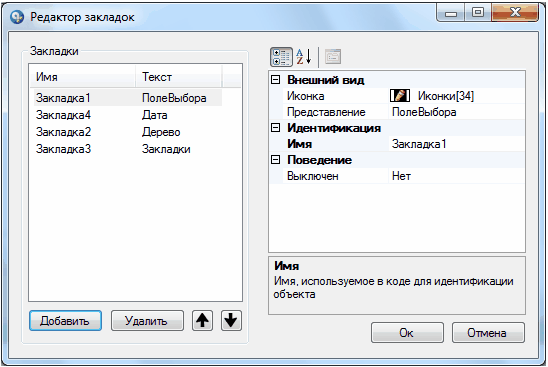548x367 pixels.
Task: Select the Закладка3 row
Action: (x=128, y=149)
